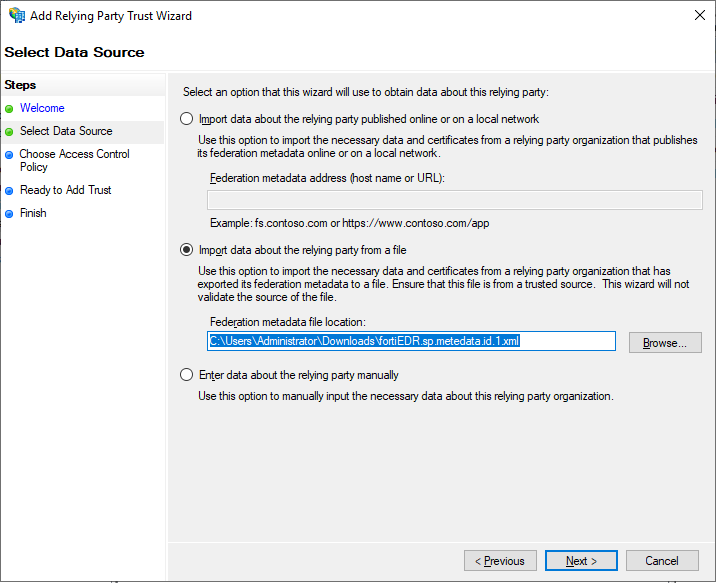The image size is (716, 583).
Task: Go back with the Previous button
Action: pyautogui.click(x=500, y=561)
